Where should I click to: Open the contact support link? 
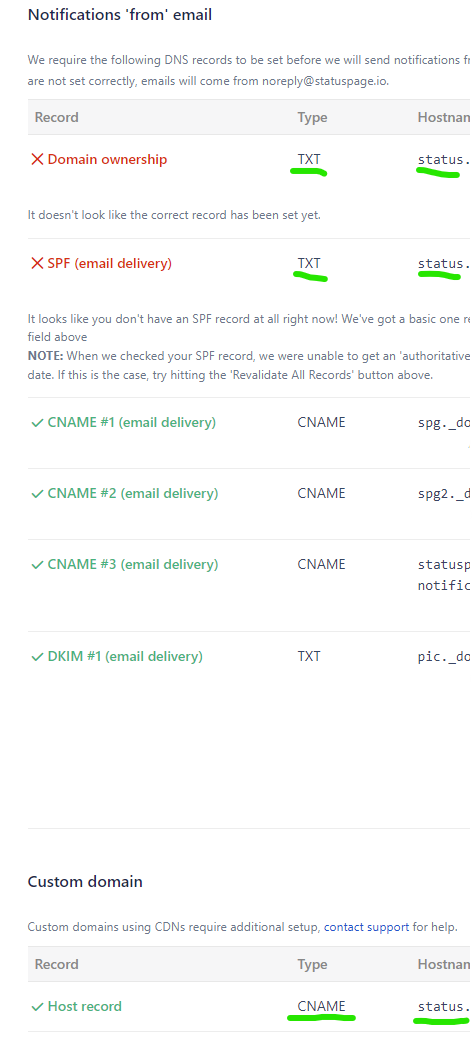click(x=366, y=927)
